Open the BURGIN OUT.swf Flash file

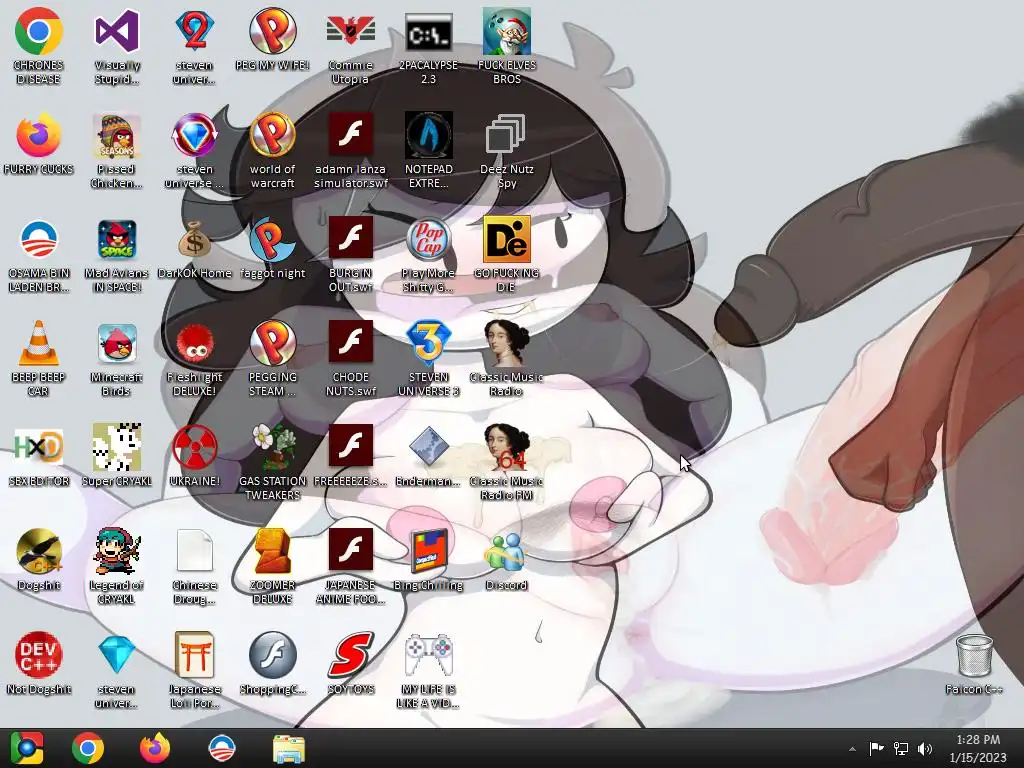[351, 237]
